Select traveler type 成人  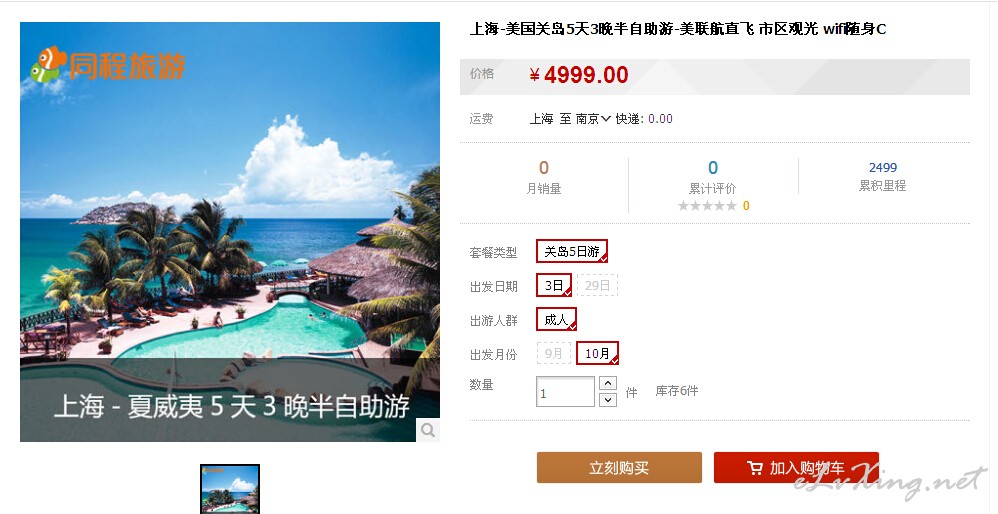point(556,319)
